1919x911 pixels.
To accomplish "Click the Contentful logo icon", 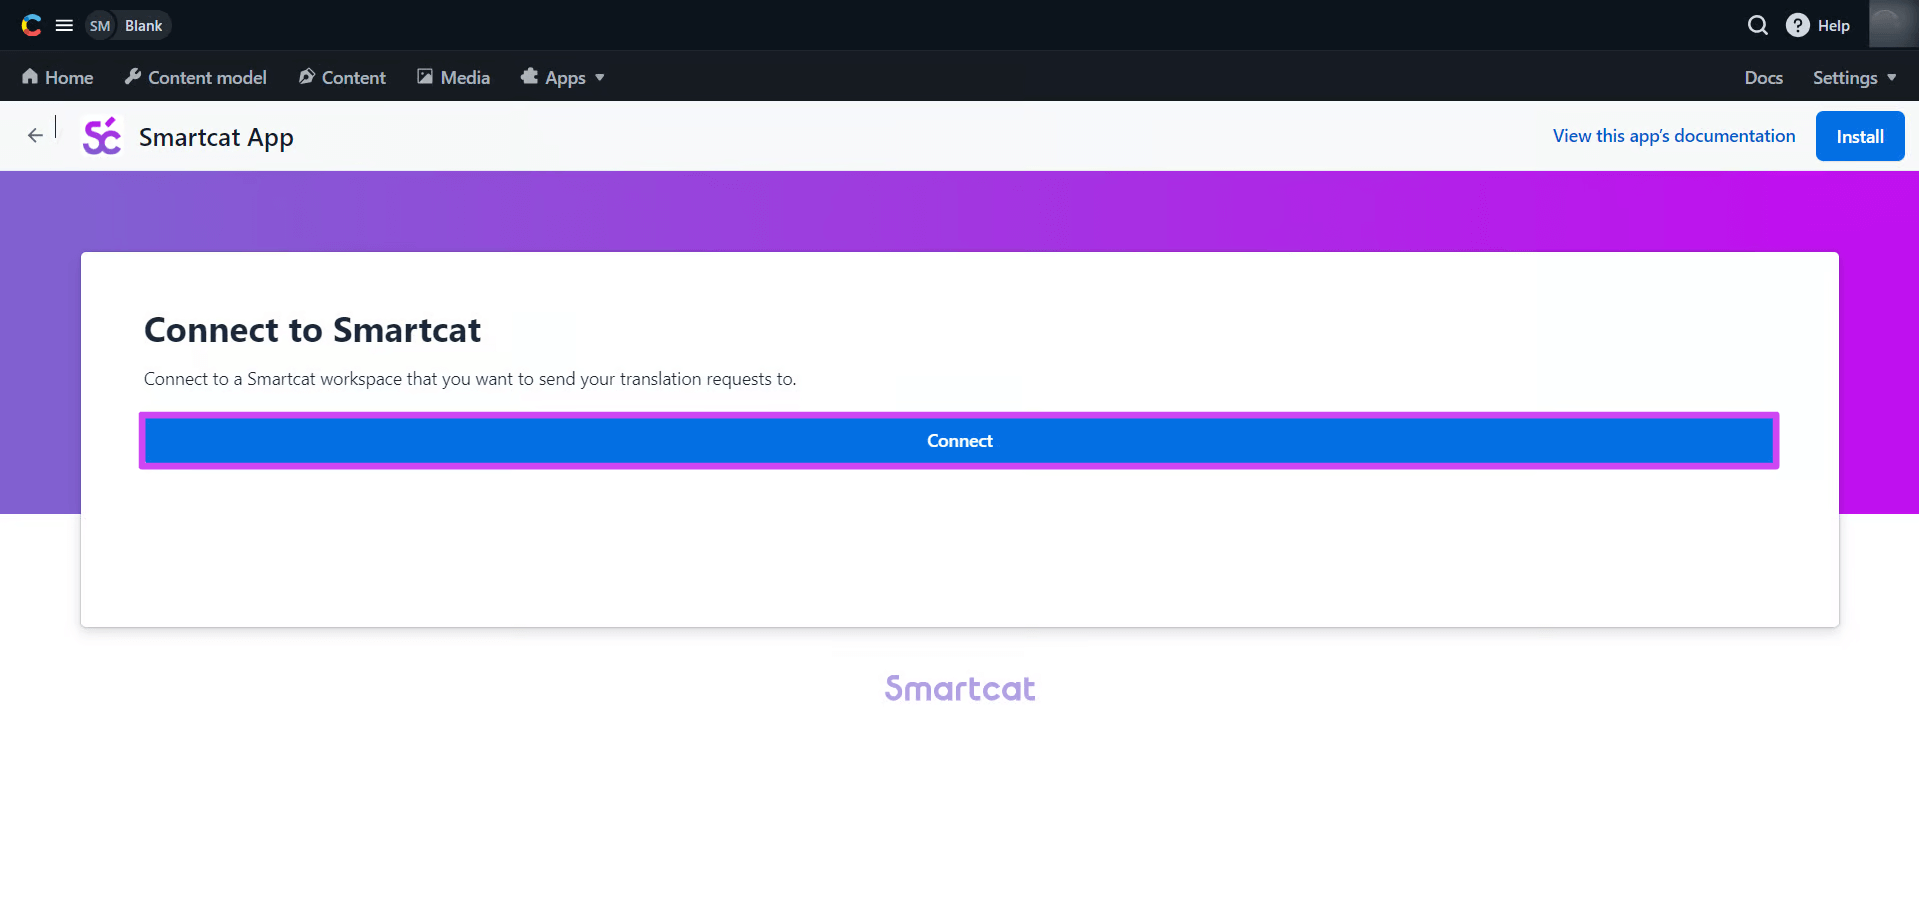I will (31, 25).
